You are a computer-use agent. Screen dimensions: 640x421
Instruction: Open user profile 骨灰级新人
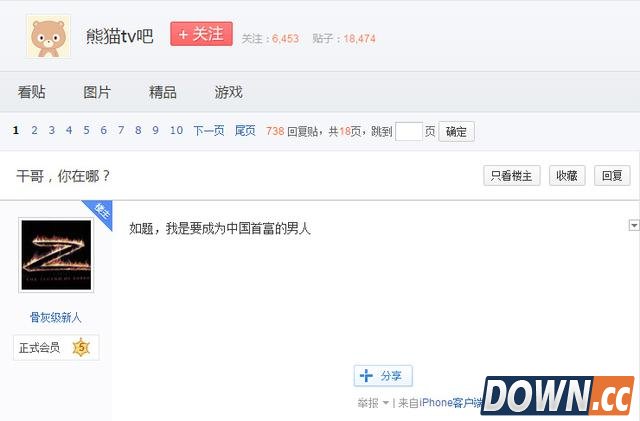(x=56, y=317)
